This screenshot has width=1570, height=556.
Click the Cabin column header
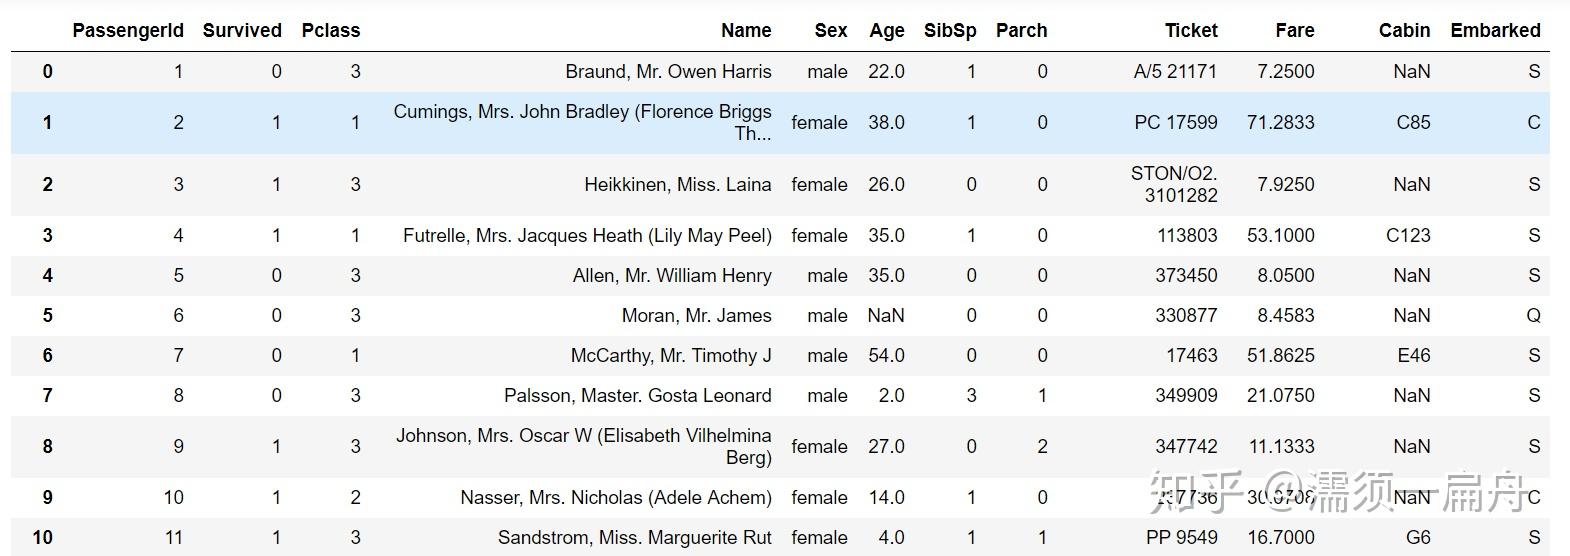1404,30
